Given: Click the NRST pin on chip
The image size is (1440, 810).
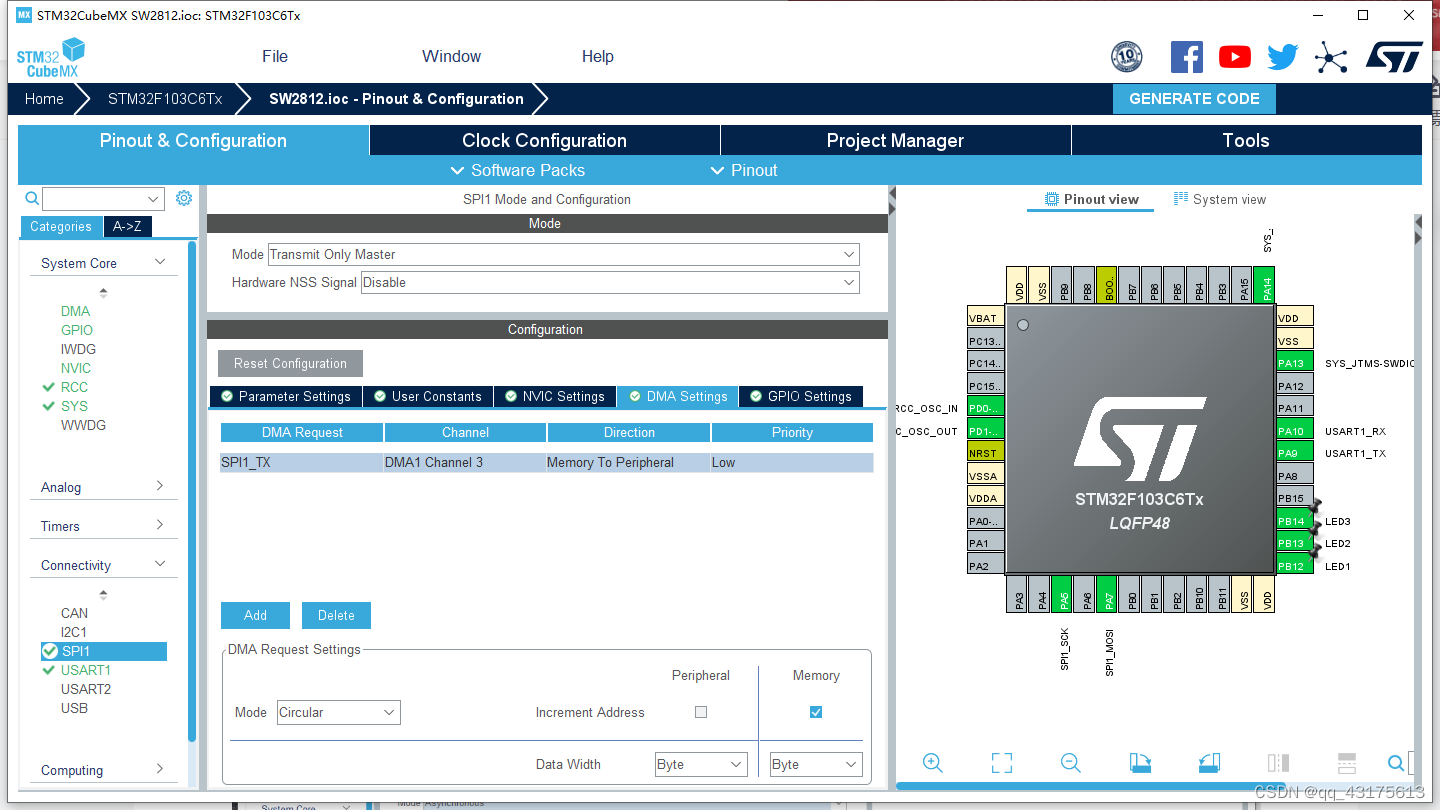Looking at the screenshot, I should (984, 453).
